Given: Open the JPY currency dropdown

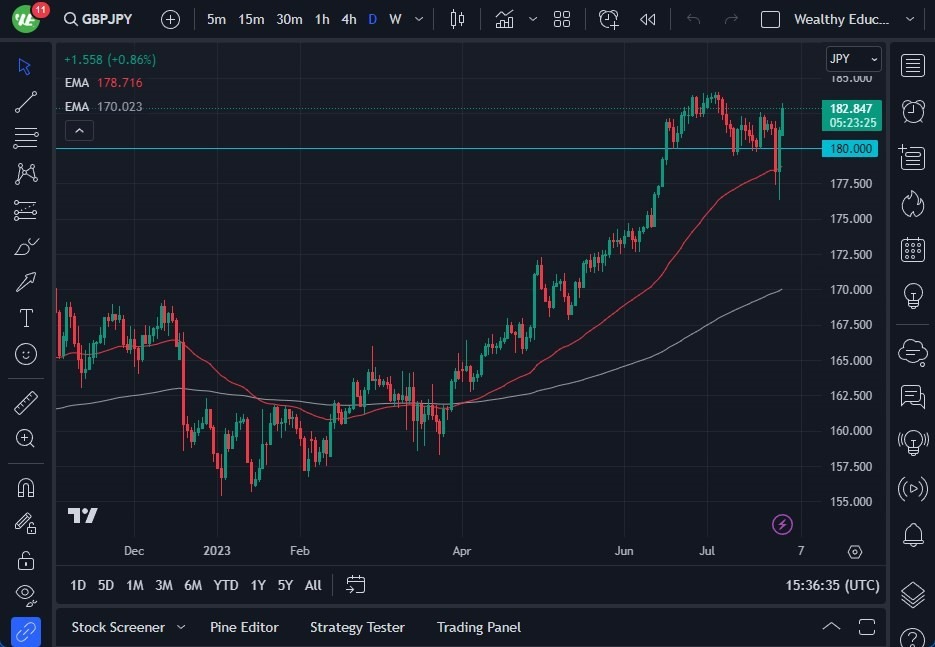Looking at the screenshot, I should (852, 59).
